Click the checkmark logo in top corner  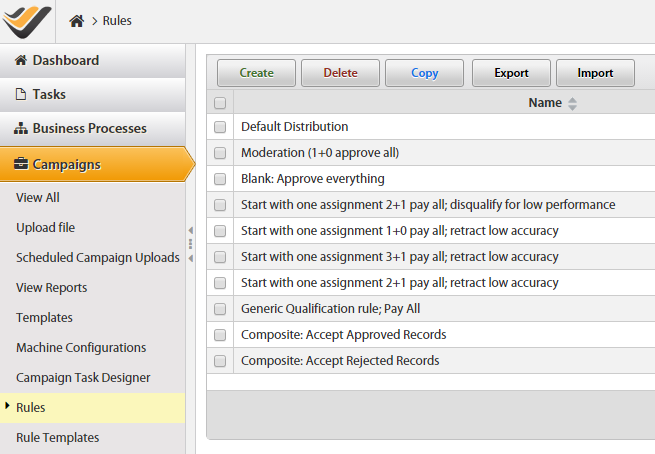point(27,21)
